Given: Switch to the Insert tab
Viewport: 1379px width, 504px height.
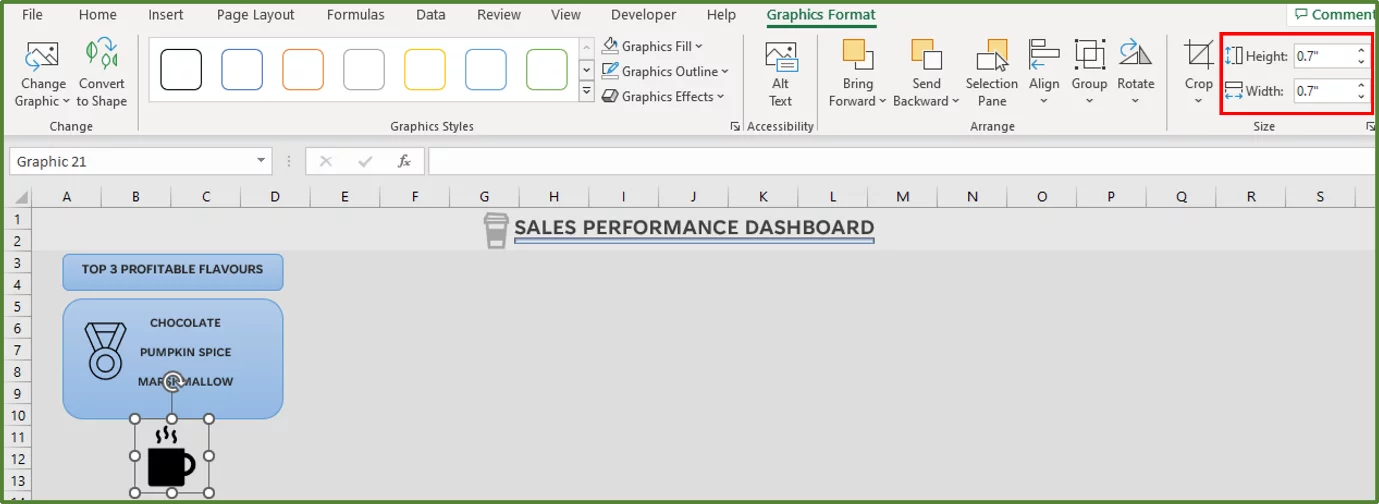Looking at the screenshot, I should [x=165, y=14].
